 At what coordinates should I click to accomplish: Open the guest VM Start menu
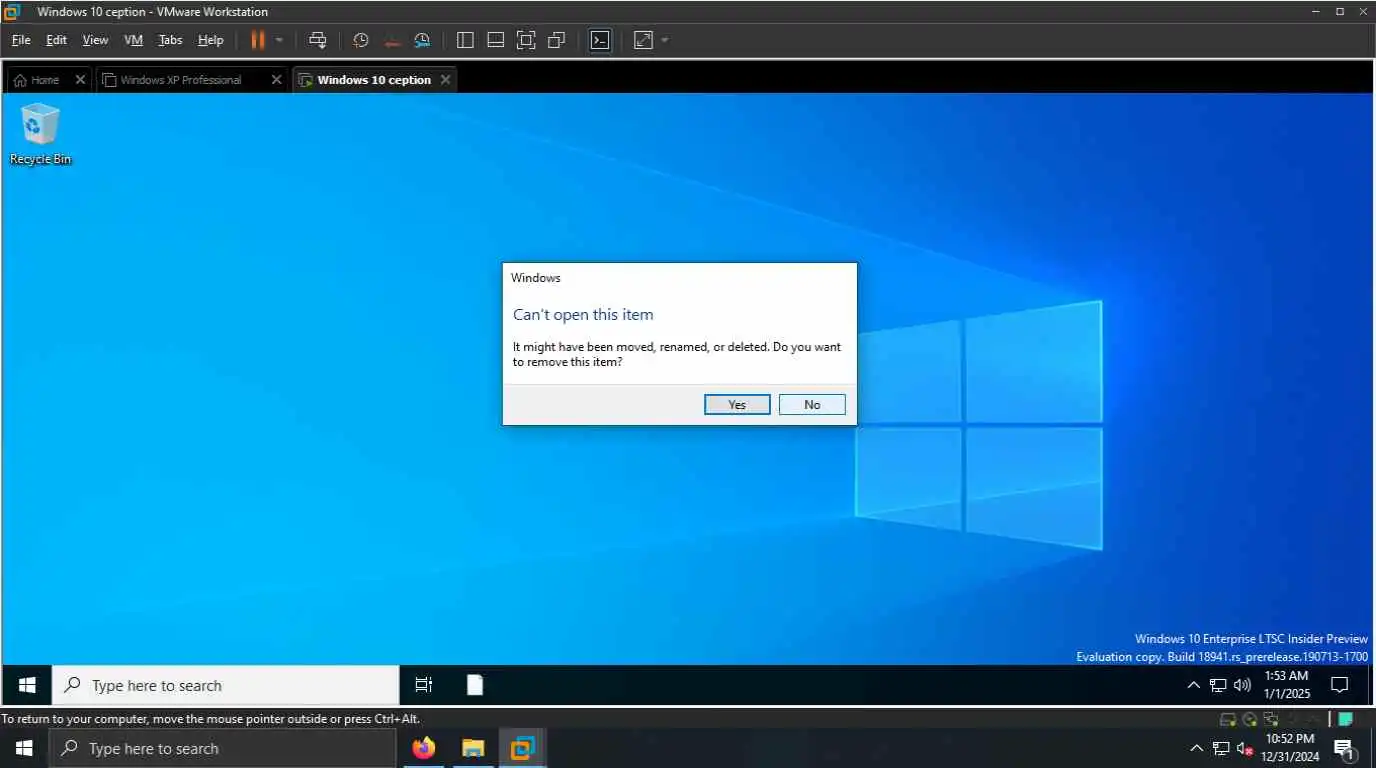tap(27, 685)
